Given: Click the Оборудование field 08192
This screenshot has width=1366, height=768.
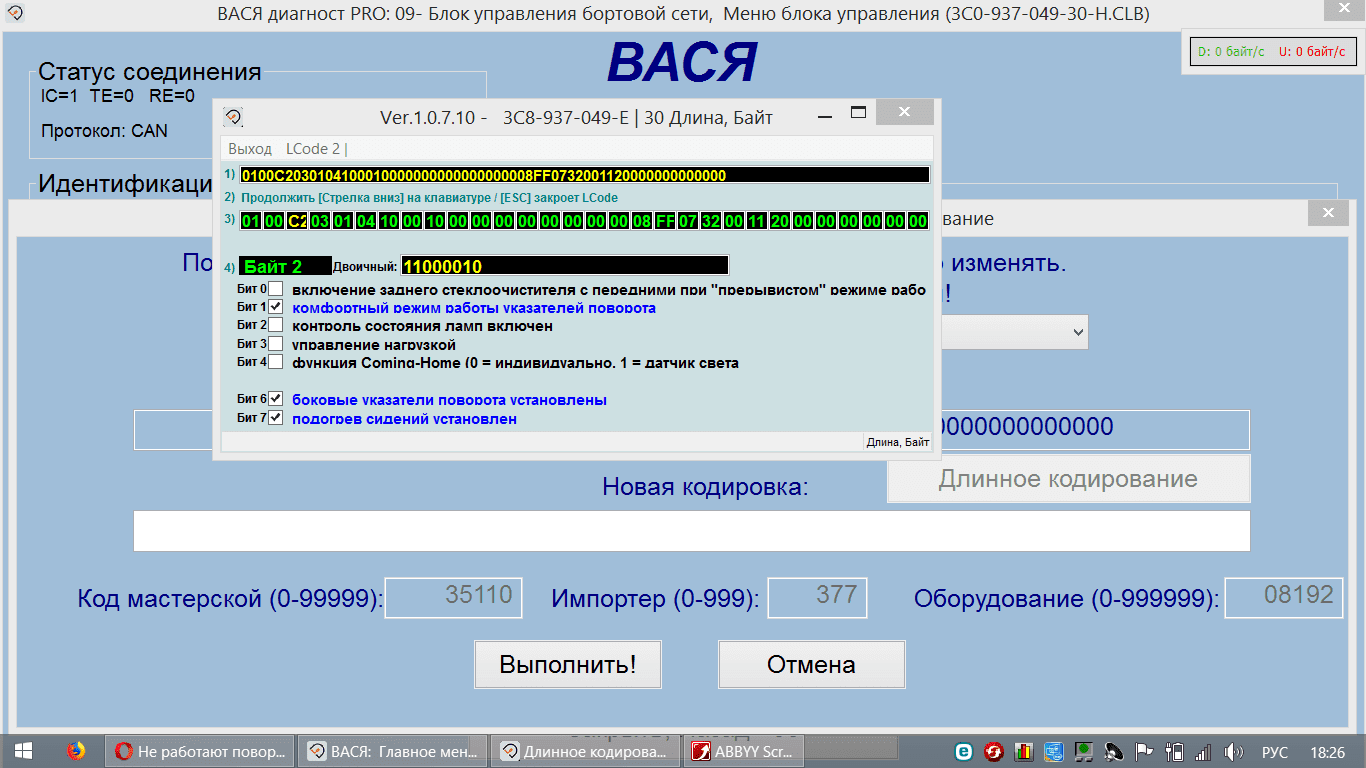Looking at the screenshot, I should pyautogui.click(x=1284, y=597).
